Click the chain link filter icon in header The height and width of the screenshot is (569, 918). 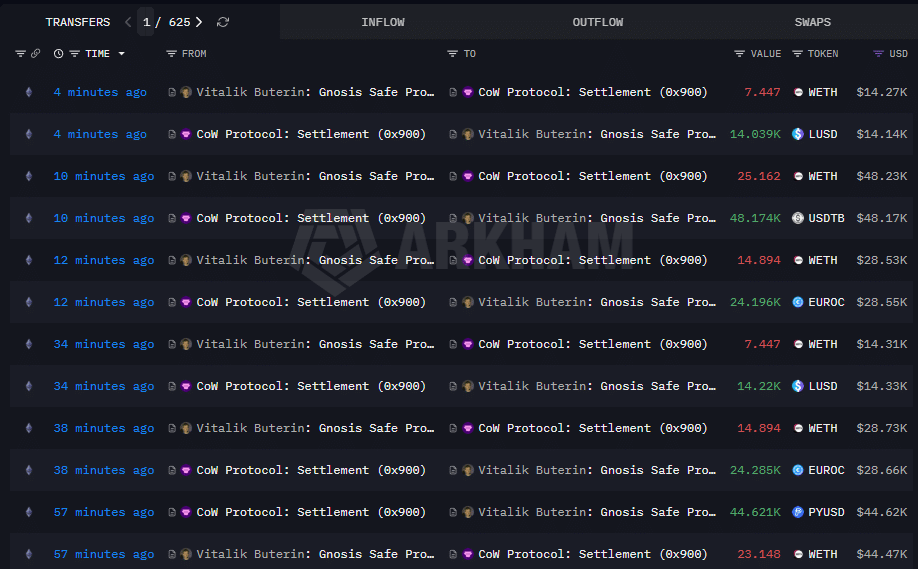click(x=36, y=54)
